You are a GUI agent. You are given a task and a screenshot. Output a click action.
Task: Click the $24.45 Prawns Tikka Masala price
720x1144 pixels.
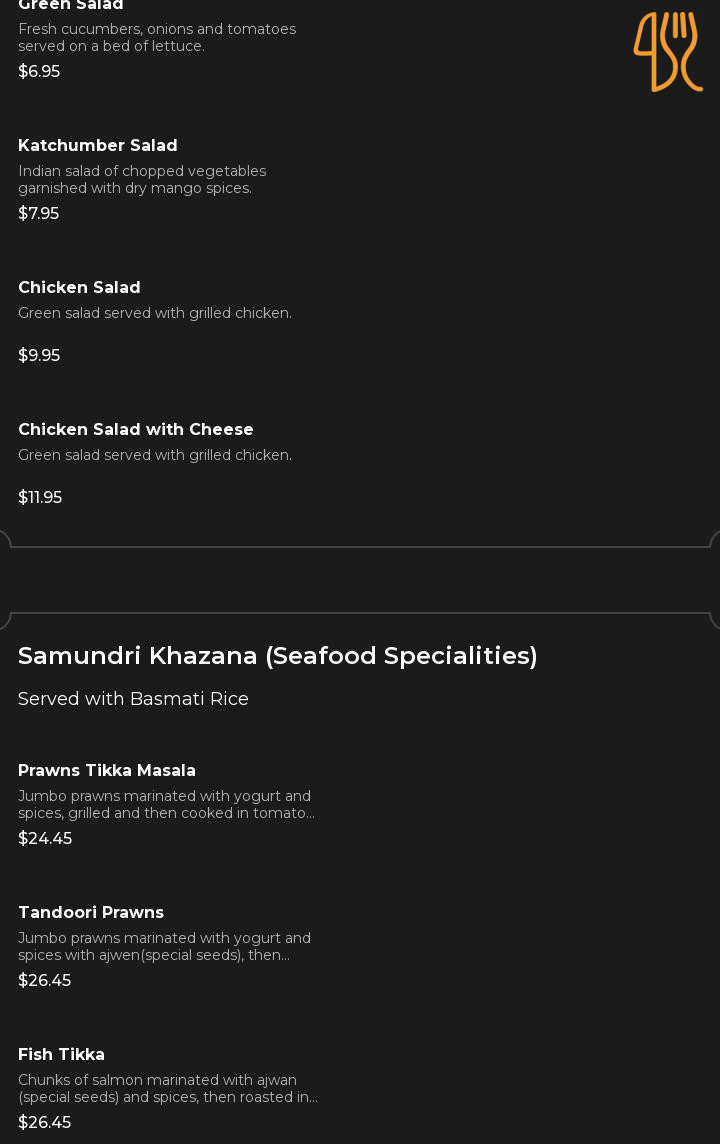[45, 839]
